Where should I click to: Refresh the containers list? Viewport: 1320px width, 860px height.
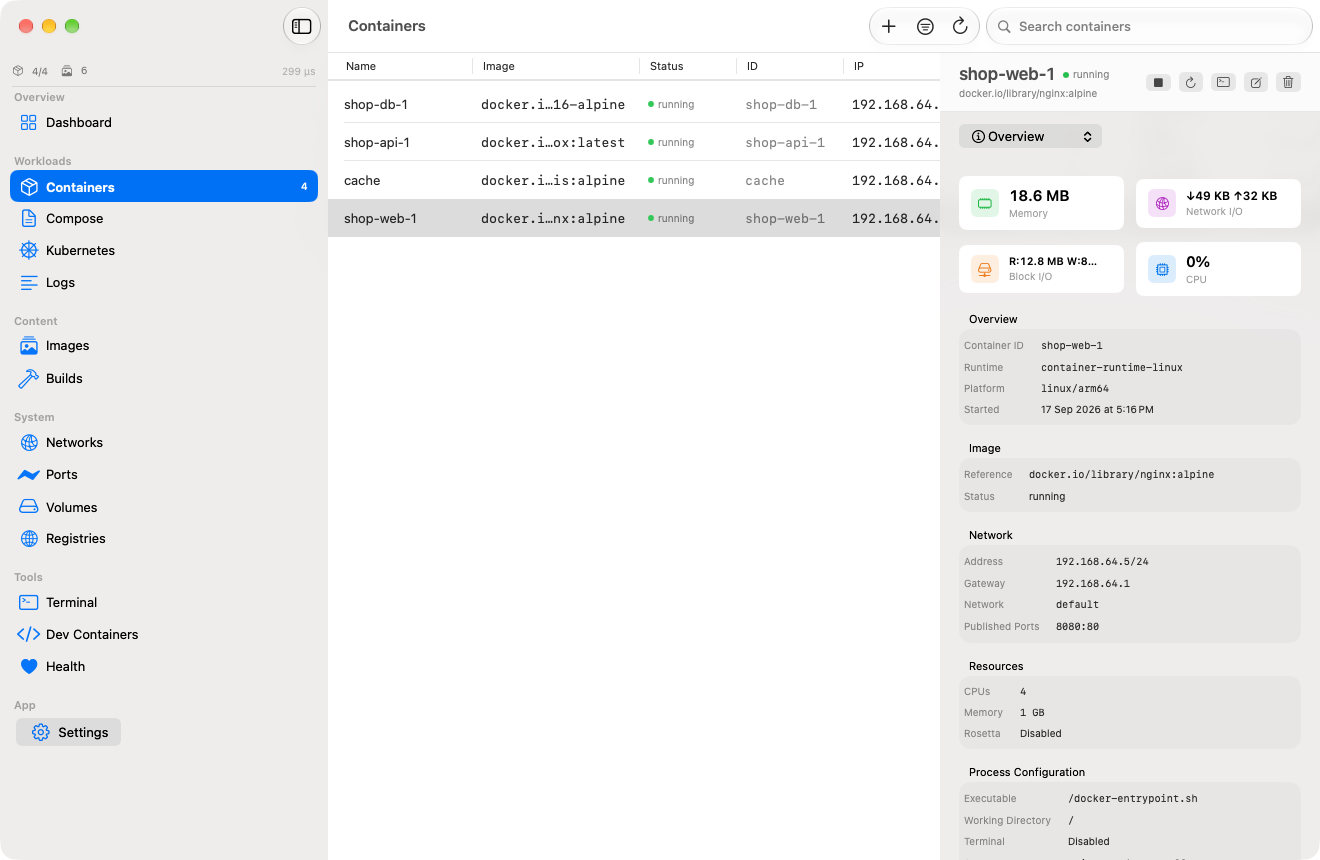tap(960, 26)
